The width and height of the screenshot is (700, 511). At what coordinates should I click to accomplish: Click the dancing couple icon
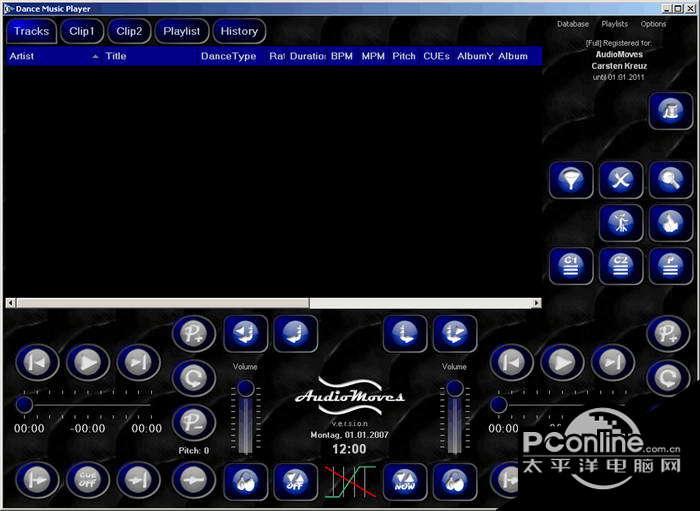point(621,223)
